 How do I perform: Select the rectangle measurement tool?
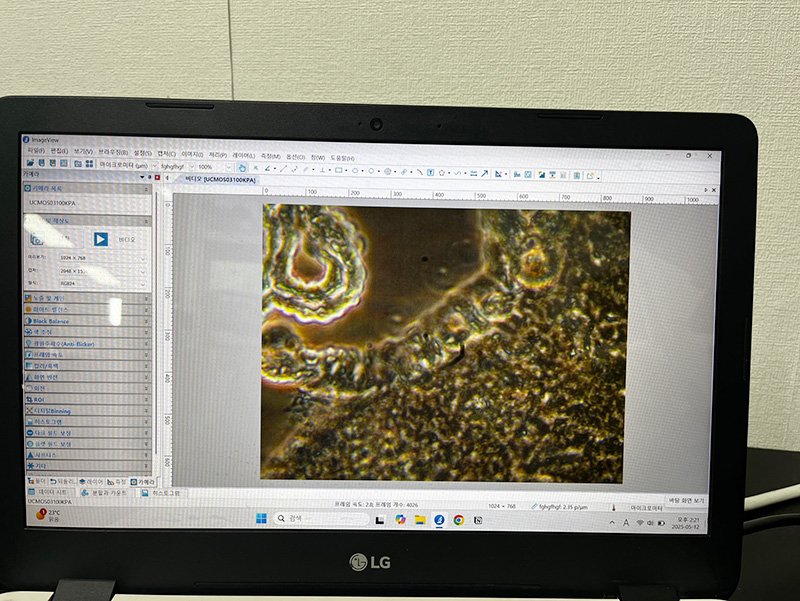click(x=340, y=169)
